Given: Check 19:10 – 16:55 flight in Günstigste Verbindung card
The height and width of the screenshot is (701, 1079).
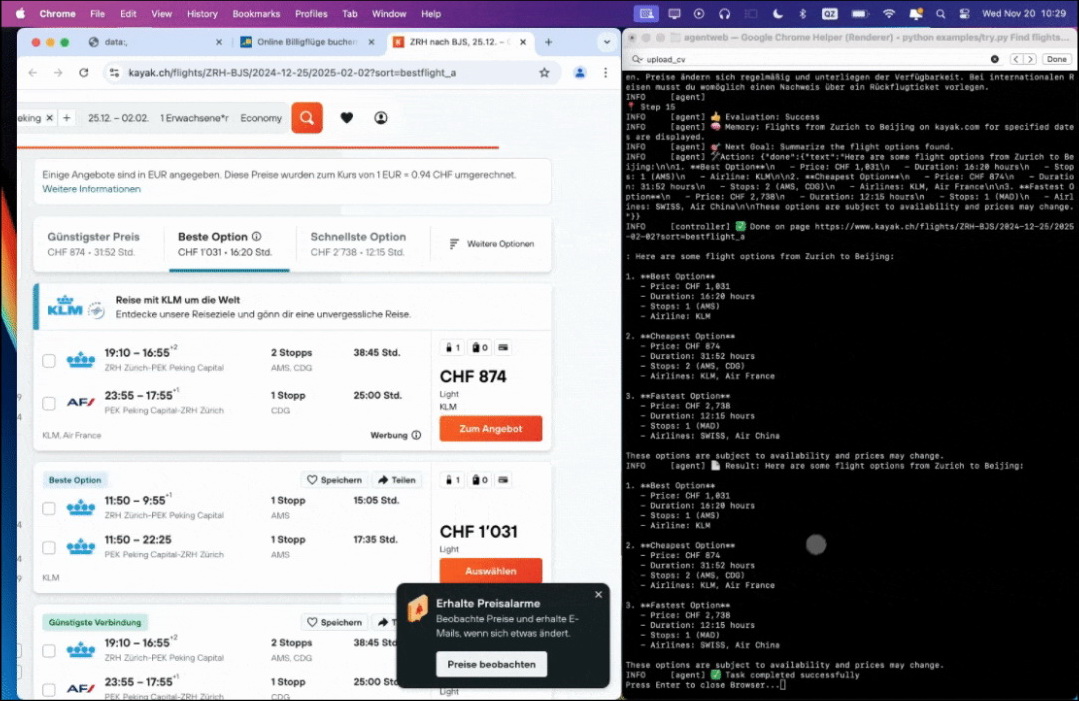Looking at the screenshot, I should coord(49,651).
